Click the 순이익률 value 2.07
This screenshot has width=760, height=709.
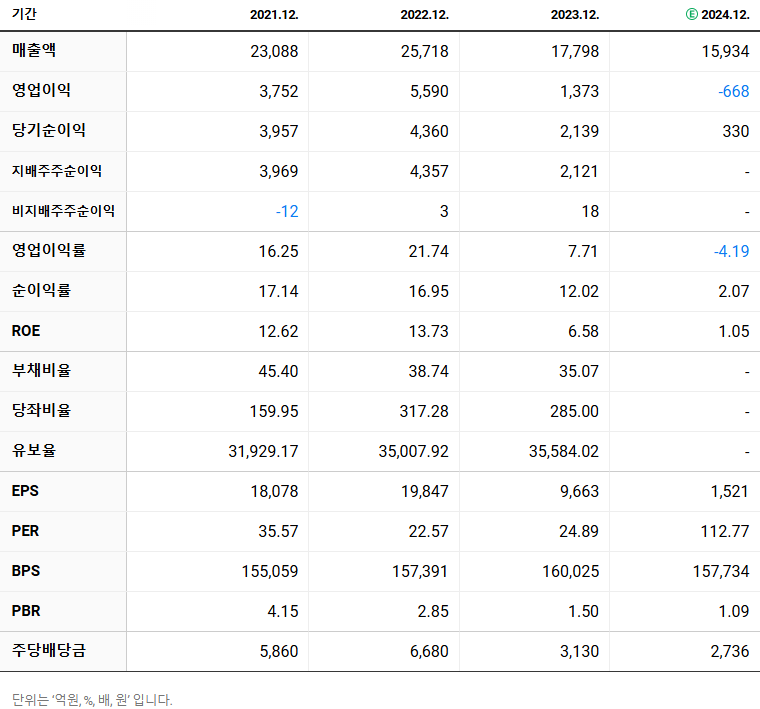(x=734, y=291)
